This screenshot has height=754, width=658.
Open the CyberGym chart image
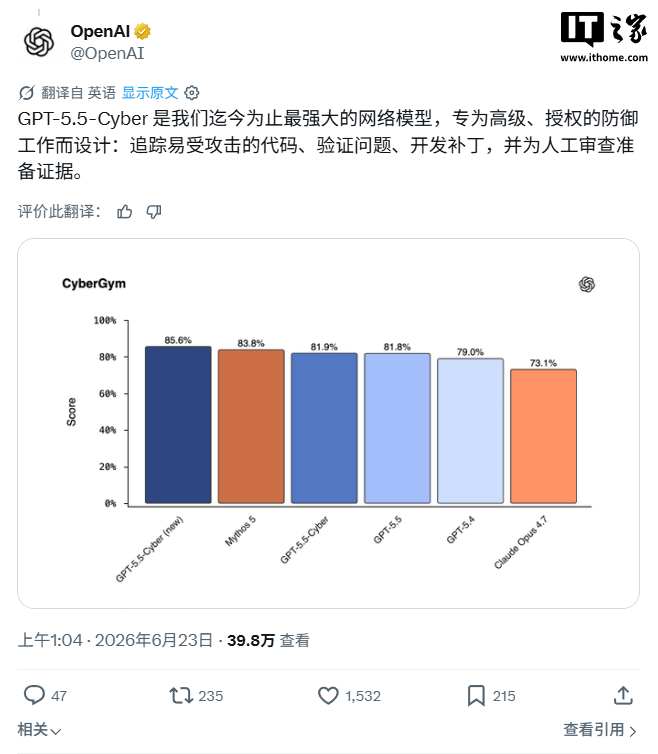click(329, 424)
